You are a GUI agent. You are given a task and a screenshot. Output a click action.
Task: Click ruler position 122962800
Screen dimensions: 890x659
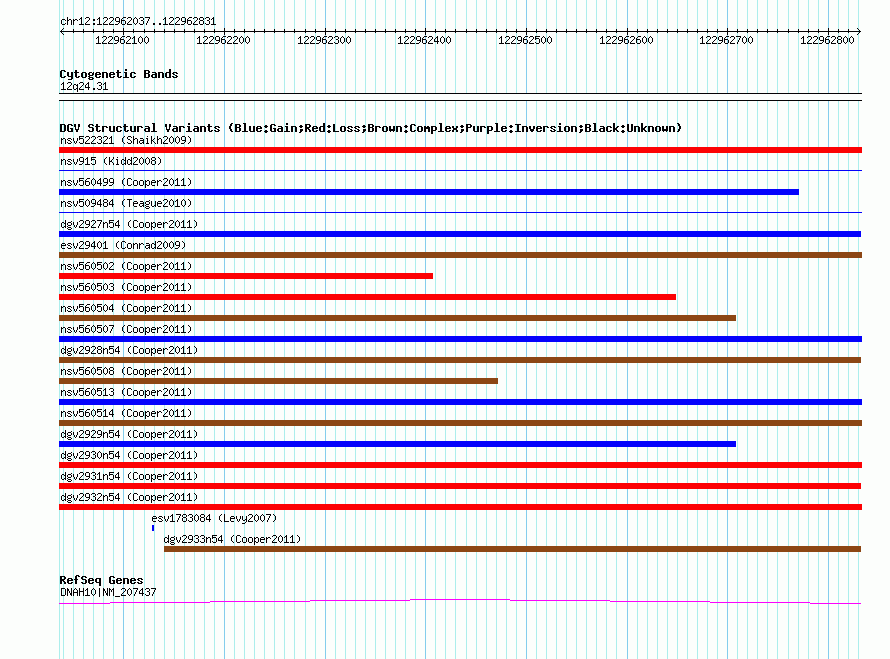(827, 40)
